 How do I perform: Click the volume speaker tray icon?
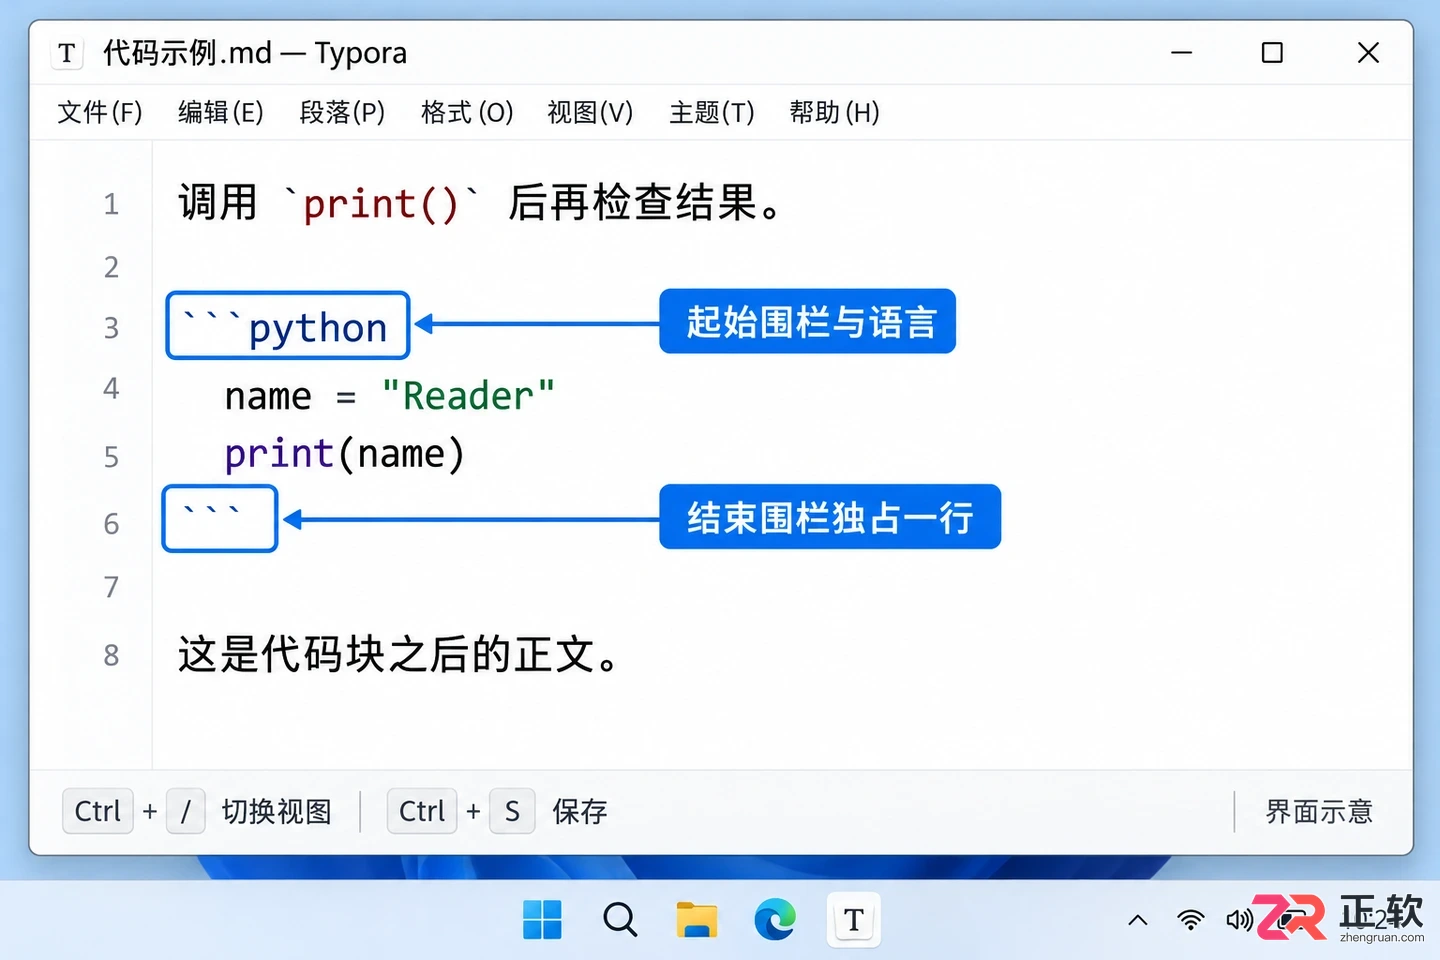click(1239, 920)
